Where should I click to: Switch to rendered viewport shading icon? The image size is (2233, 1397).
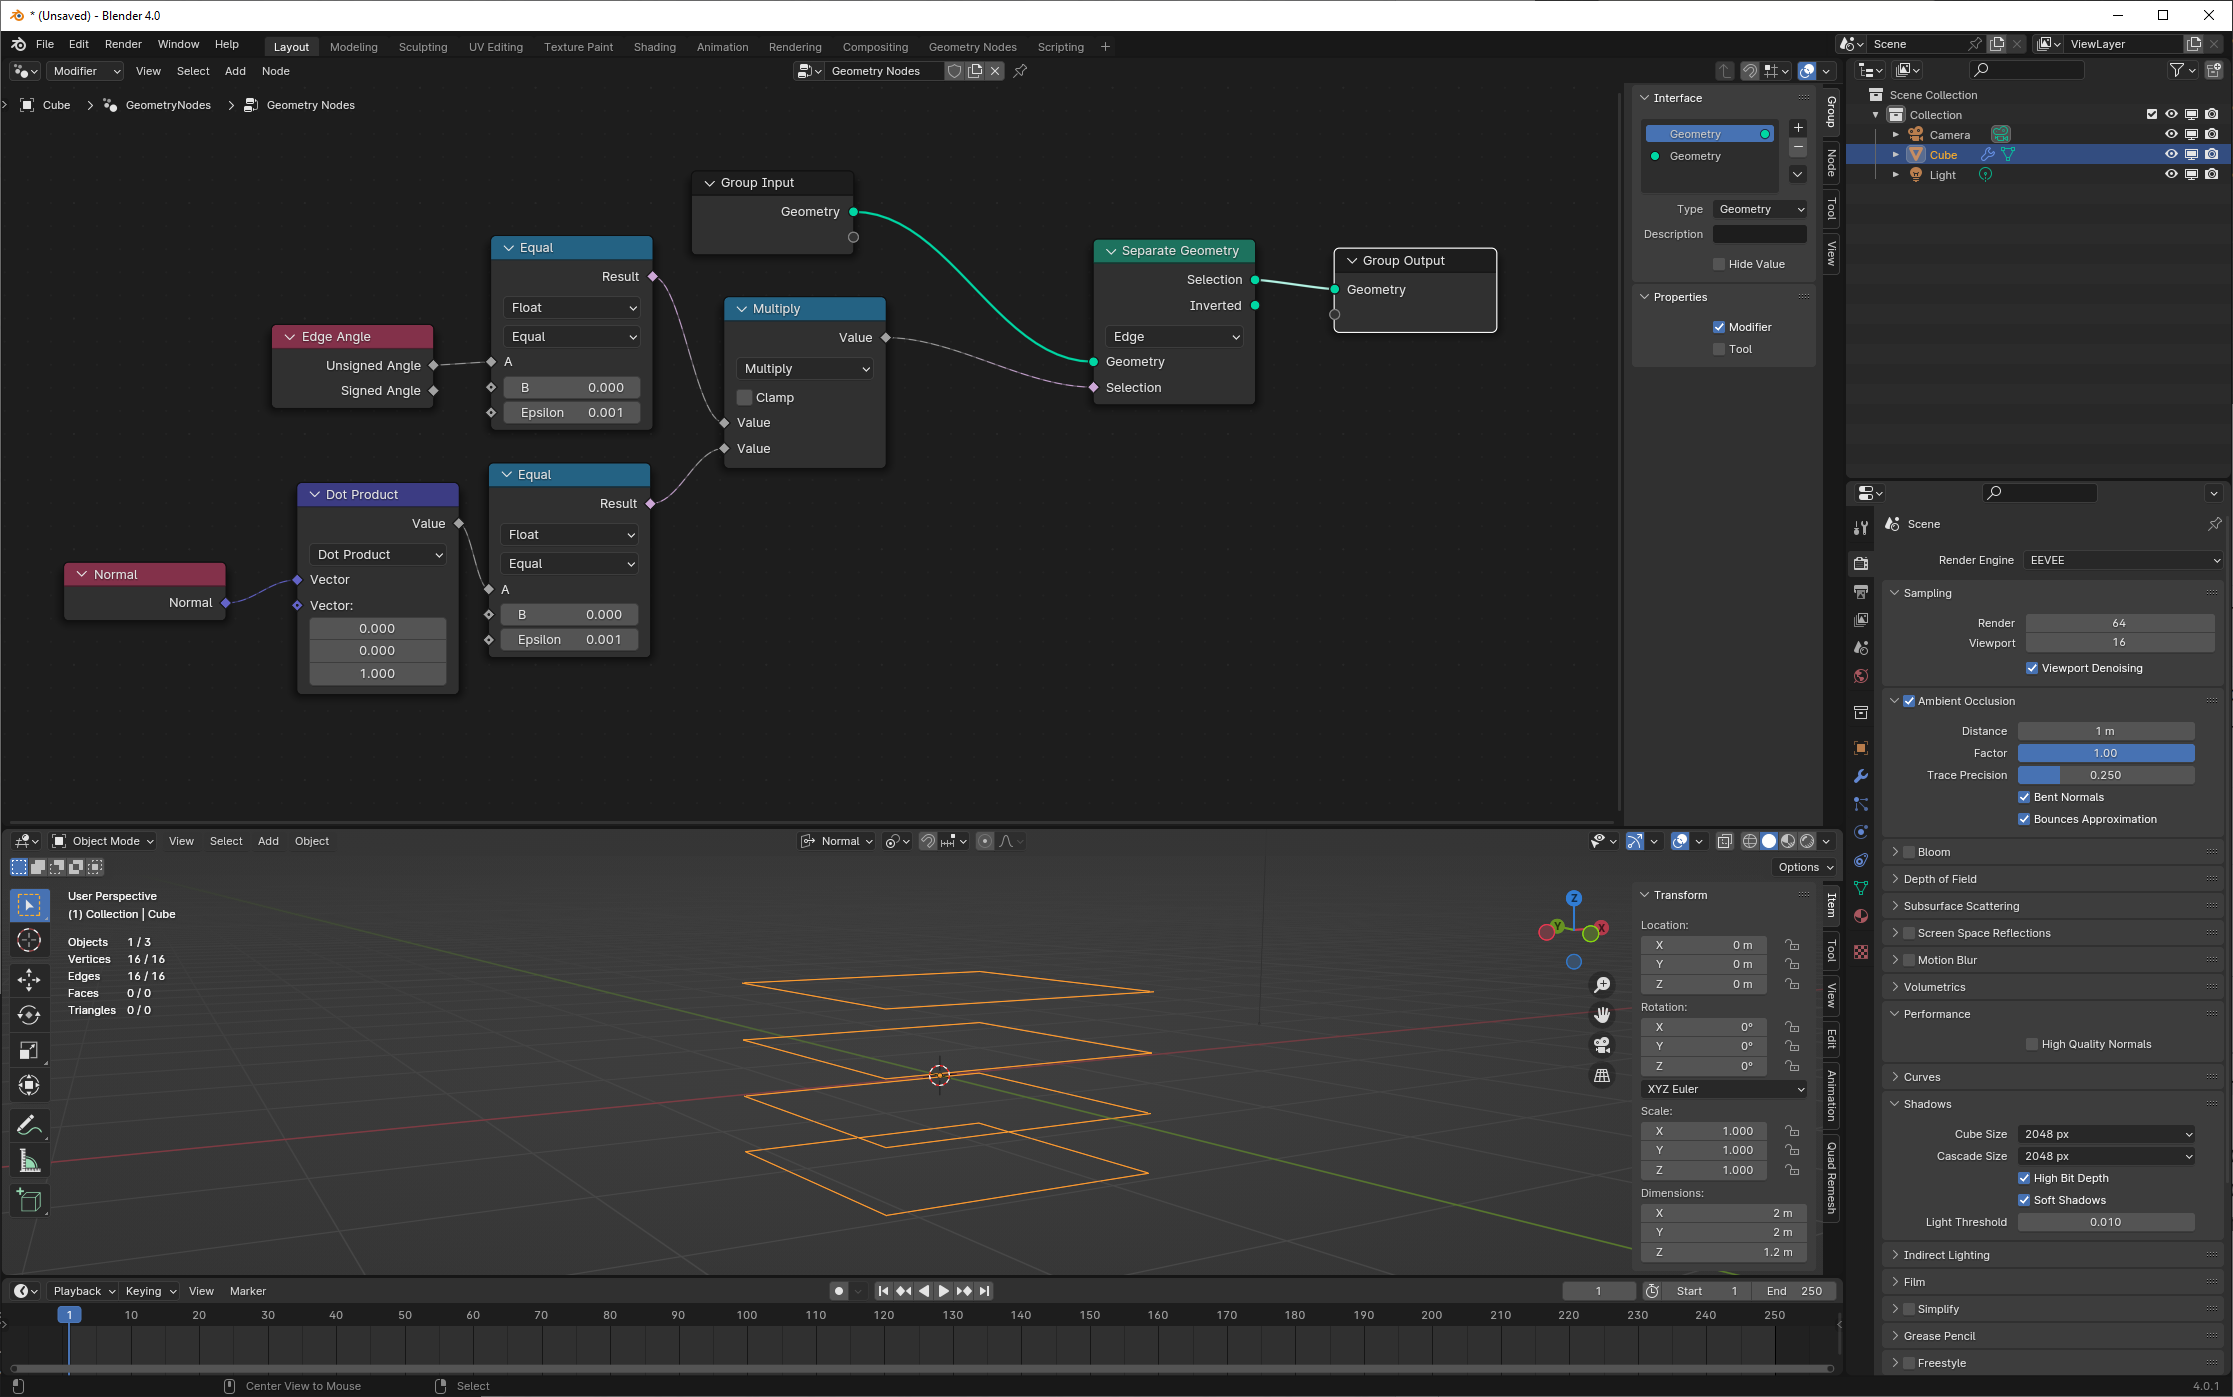[x=1807, y=841]
